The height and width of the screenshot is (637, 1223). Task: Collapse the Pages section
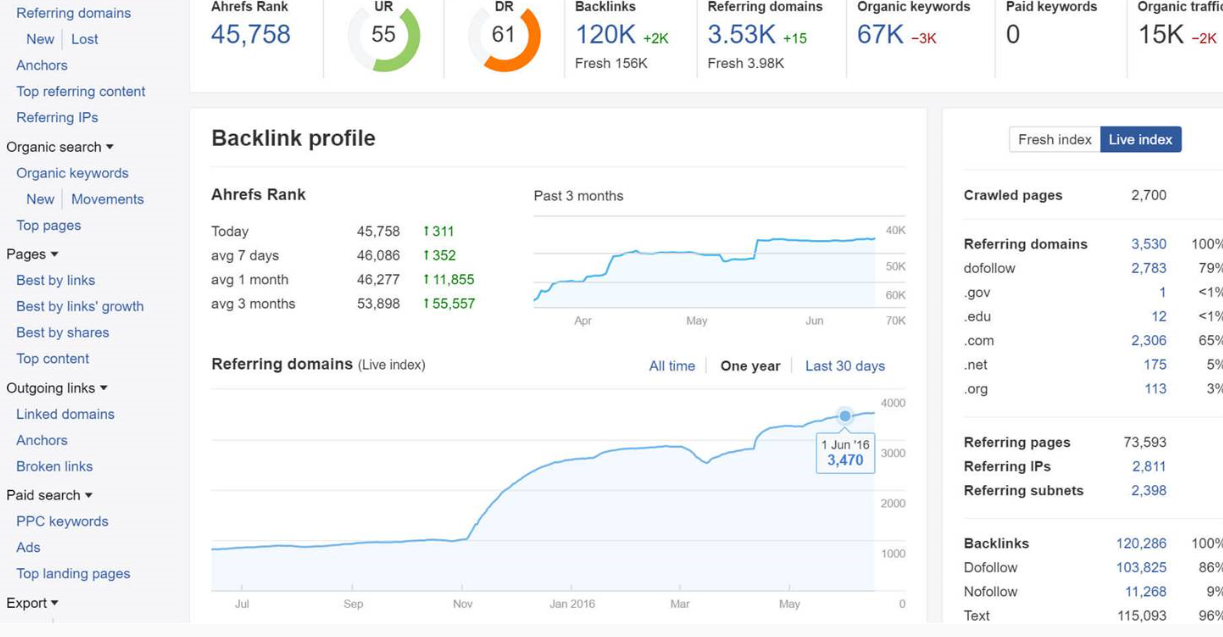tap(30, 253)
